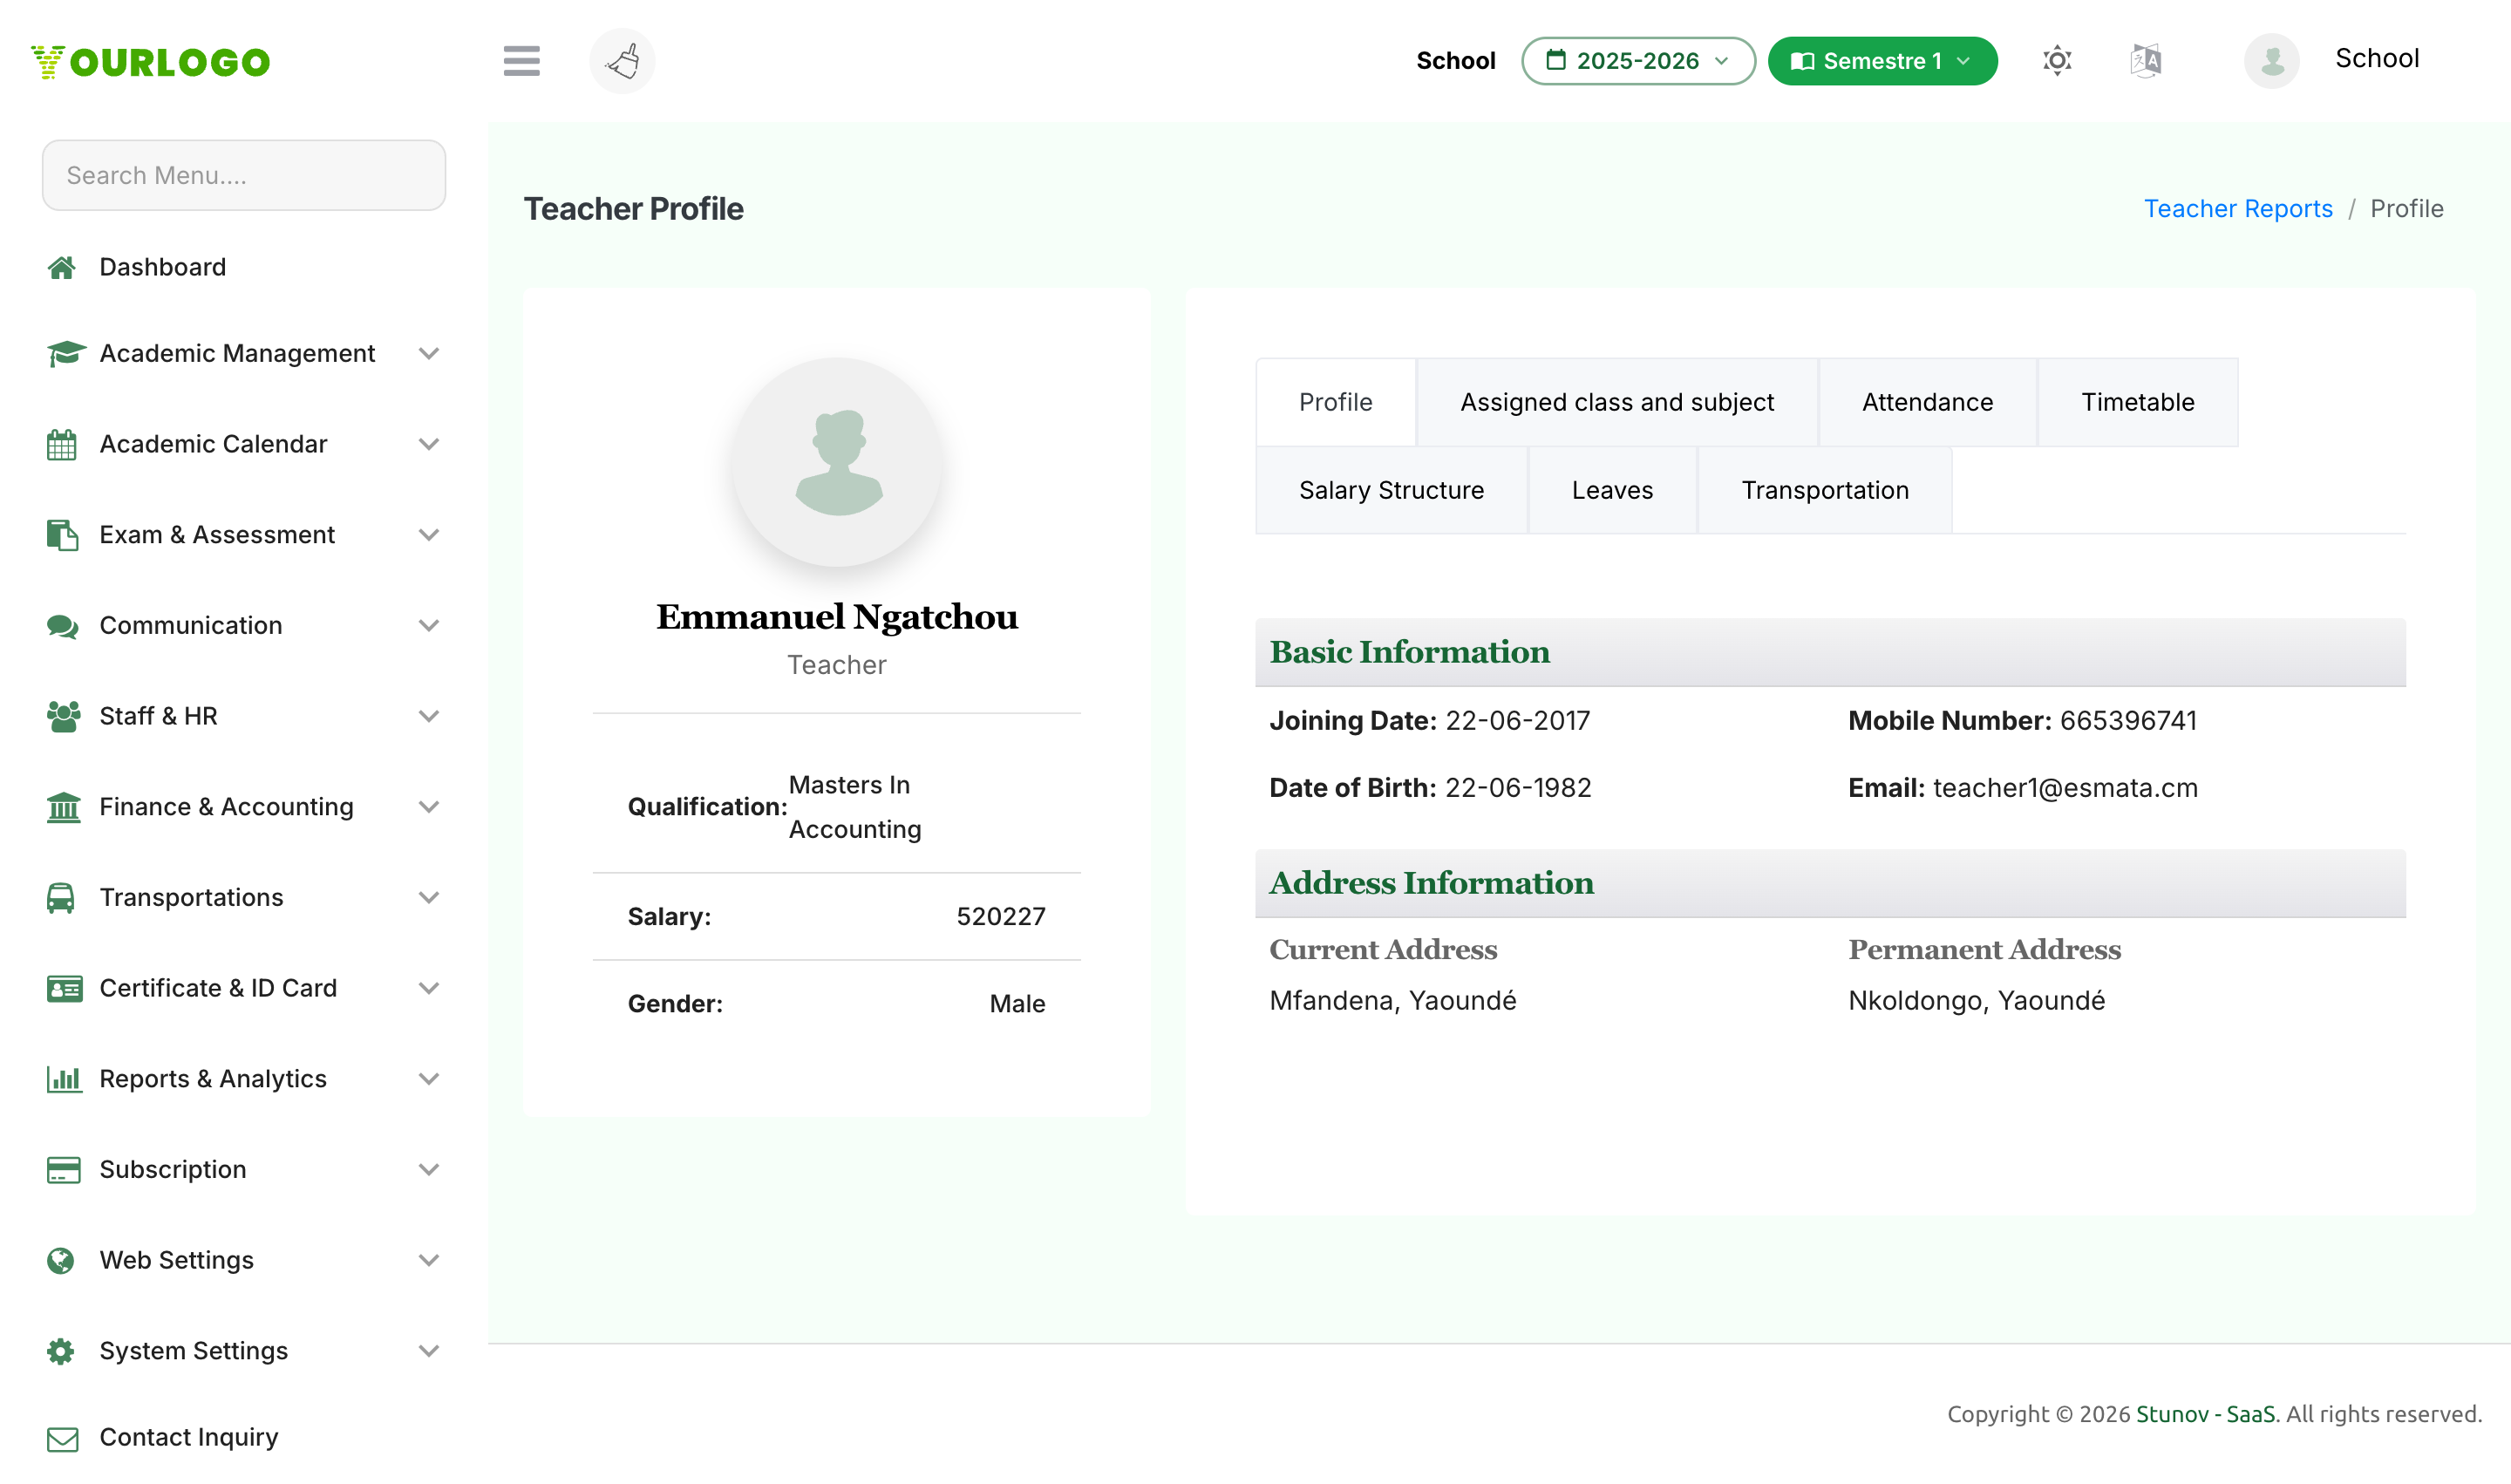Expand the Communication chevron
This screenshot has width=2511, height=1484.
point(428,626)
